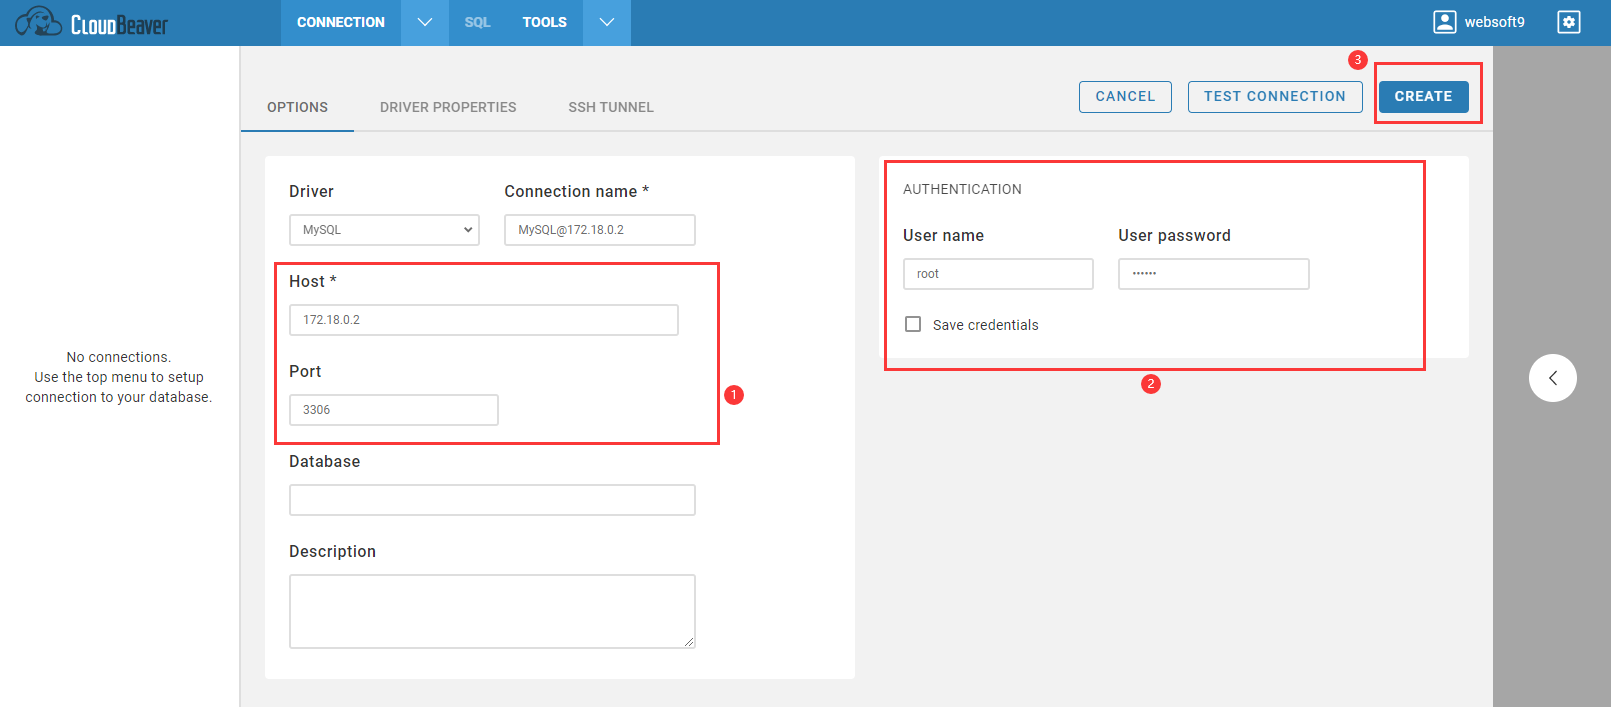
Task: Switch to the SSH Tunnel tab
Action: (610, 107)
